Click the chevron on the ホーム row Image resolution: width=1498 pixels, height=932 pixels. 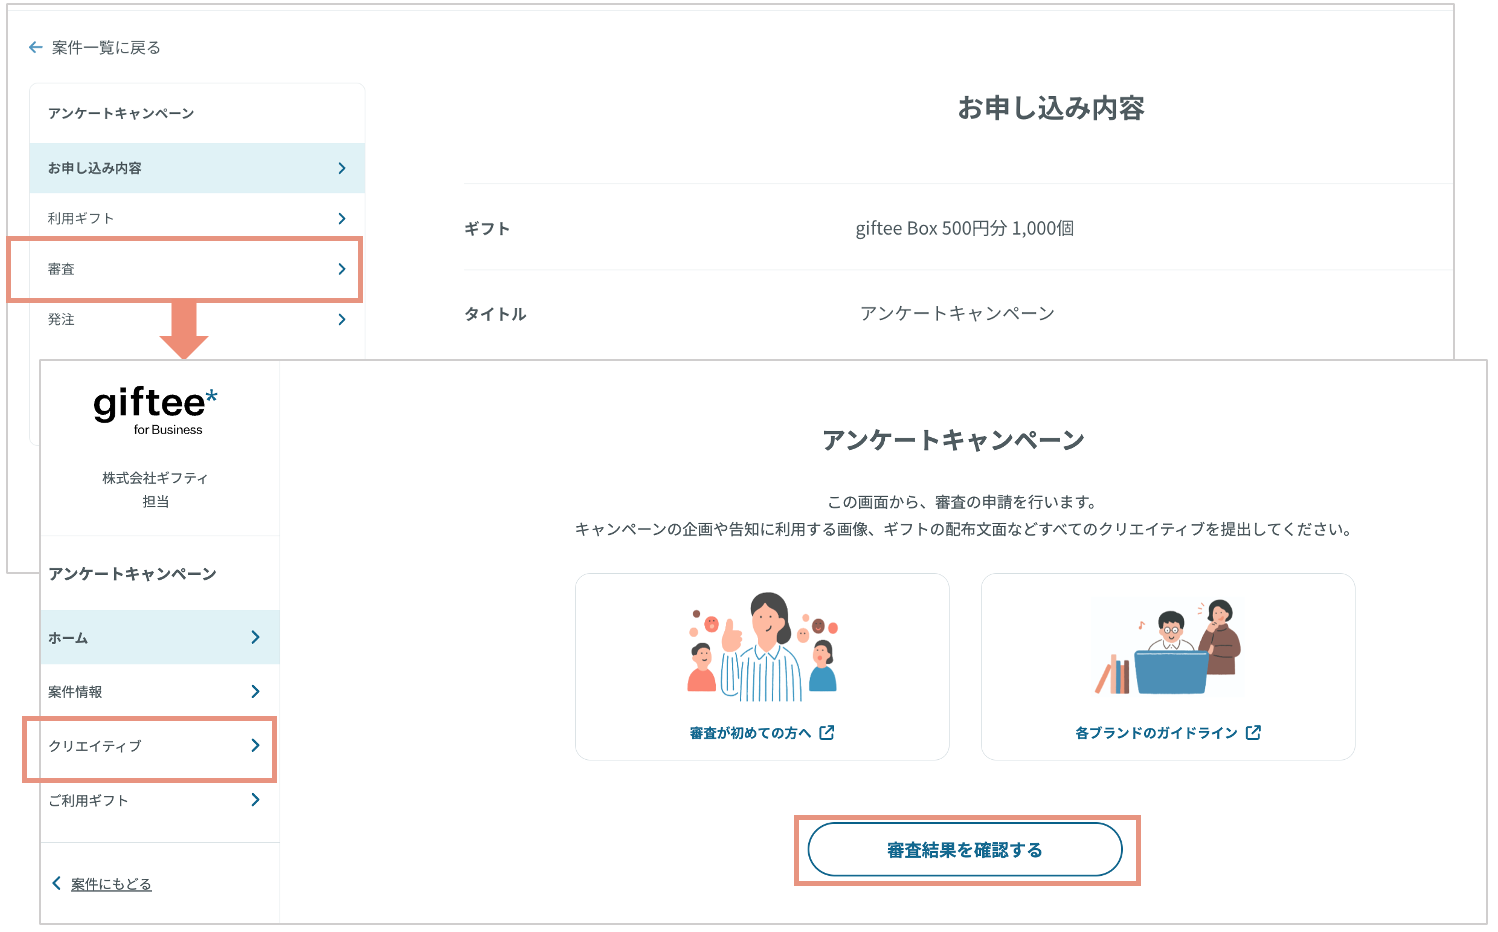(x=256, y=637)
